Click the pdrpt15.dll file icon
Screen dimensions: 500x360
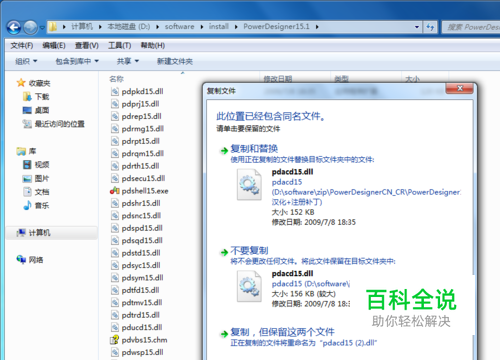pyautogui.click(x=115, y=141)
